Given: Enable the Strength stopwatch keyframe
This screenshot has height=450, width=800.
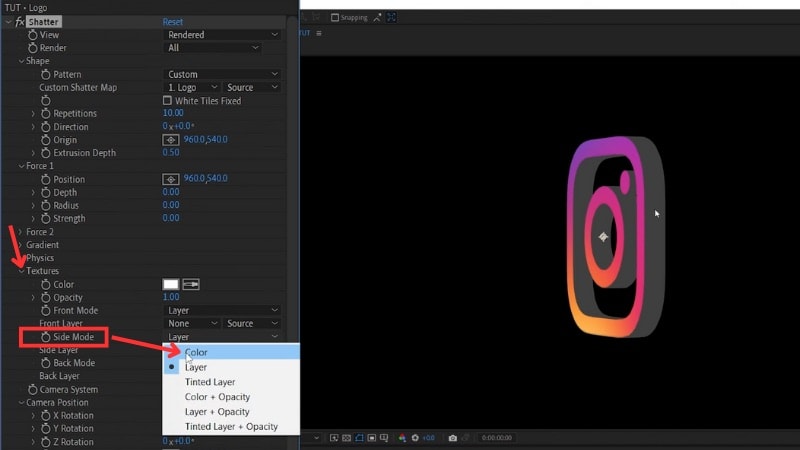Looking at the screenshot, I should (45, 218).
